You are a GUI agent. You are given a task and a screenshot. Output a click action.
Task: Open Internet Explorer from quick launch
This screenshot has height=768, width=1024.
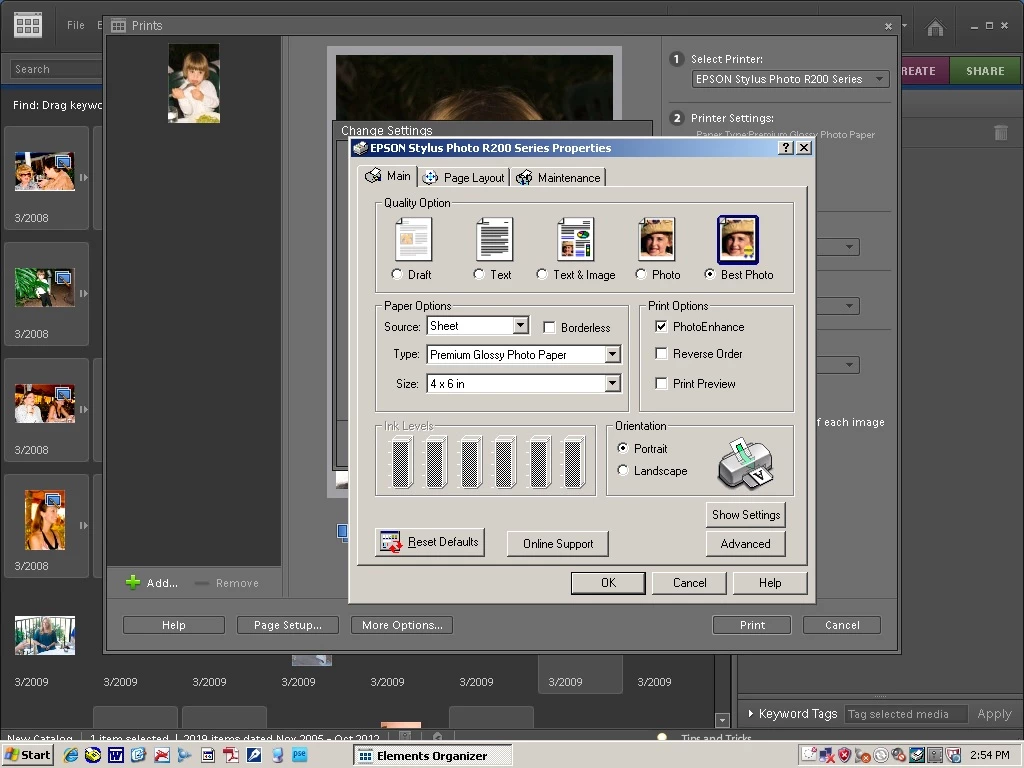pyautogui.click(x=71, y=755)
